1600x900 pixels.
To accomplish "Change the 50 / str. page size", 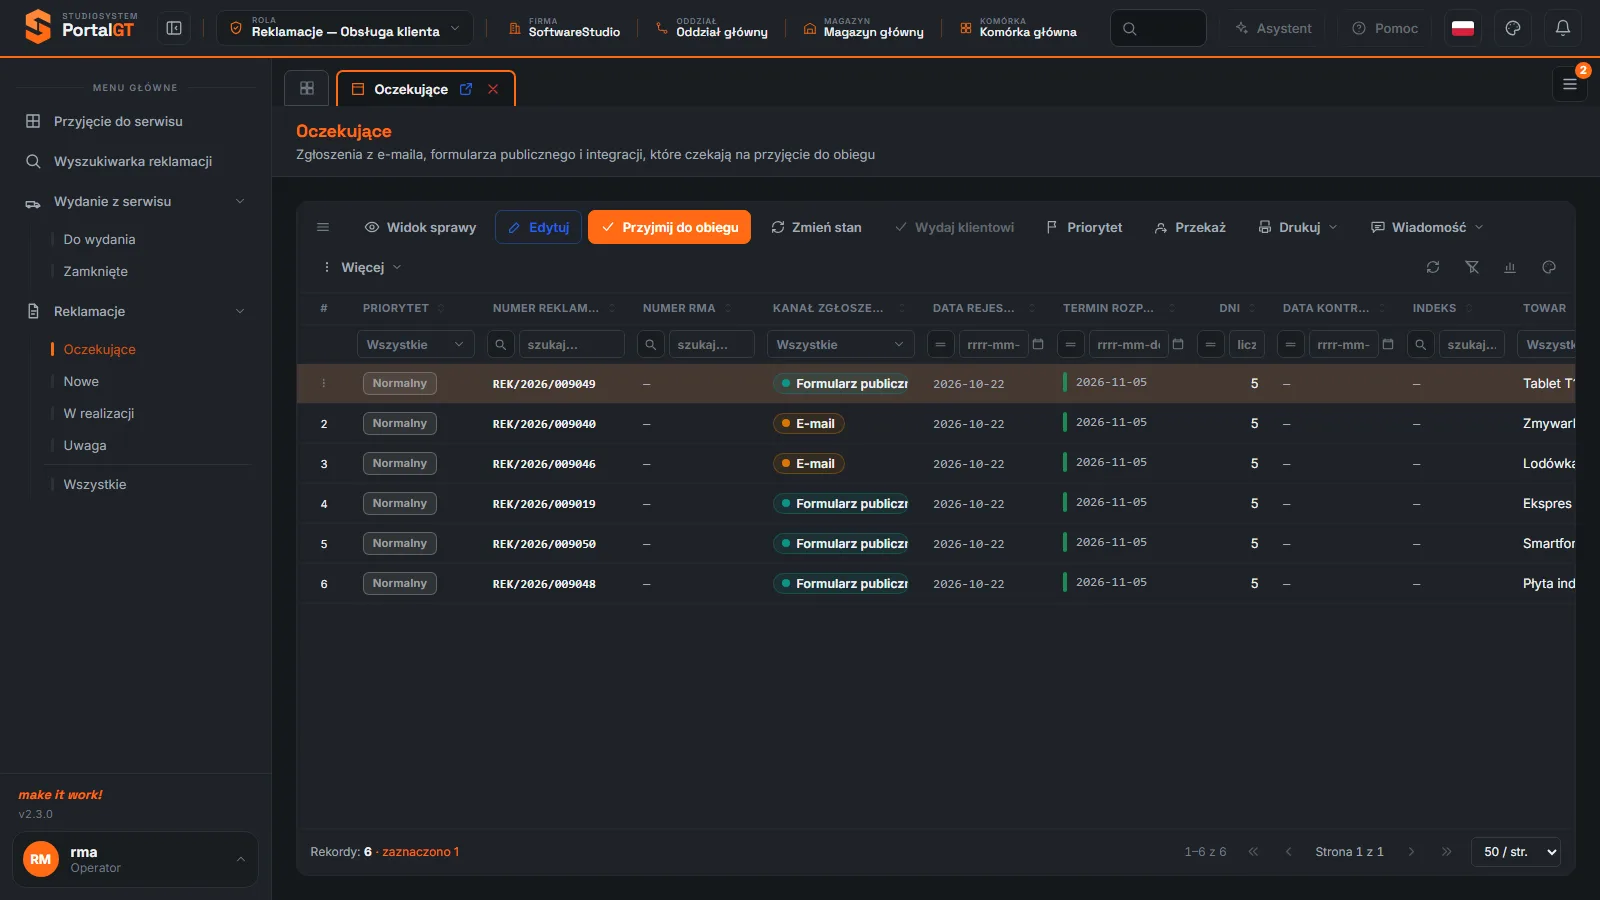I will tap(1516, 852).
